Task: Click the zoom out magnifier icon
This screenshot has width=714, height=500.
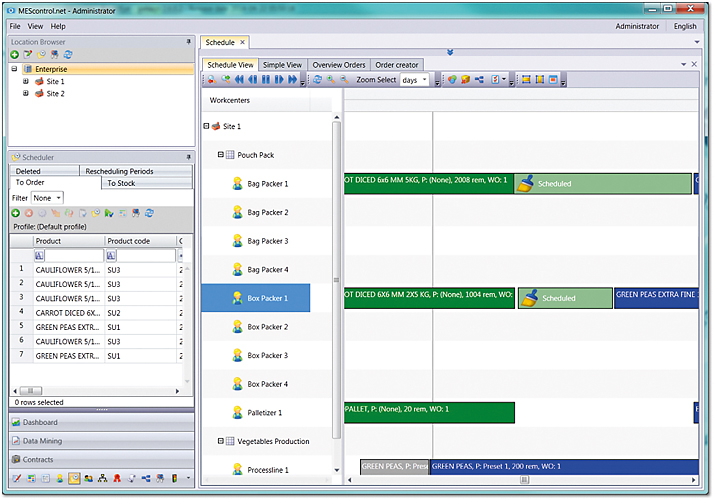Action: pos(345,80)
